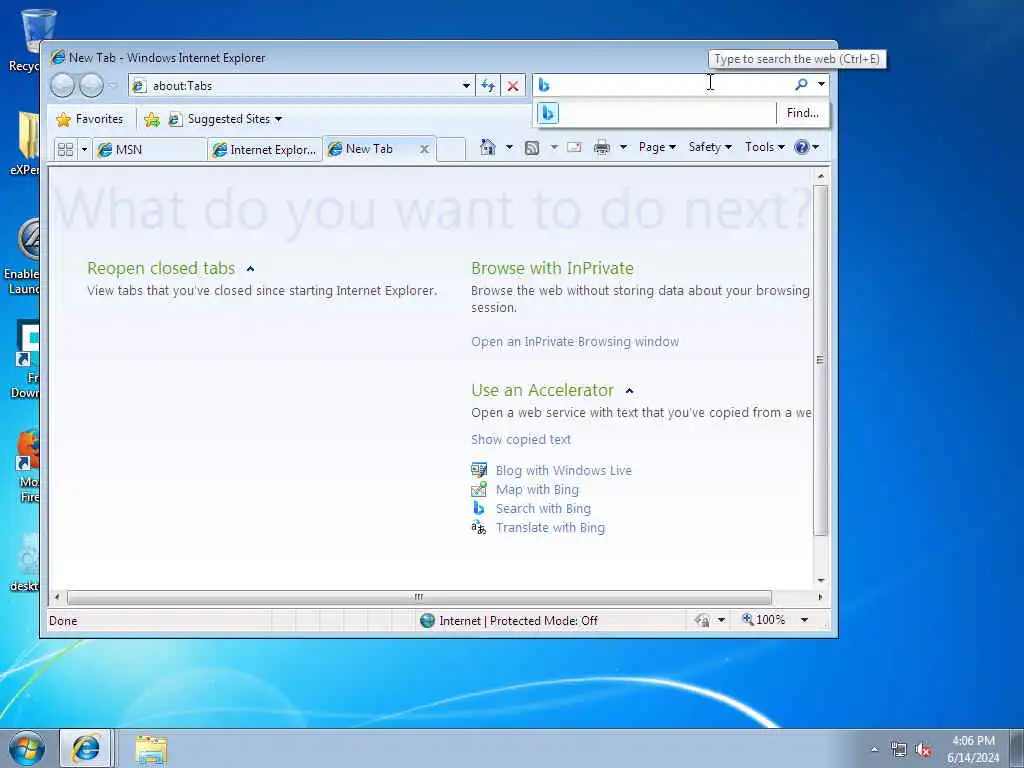Click the Forward navigation button
This screenshot has width=1024, height=768.
point(91,86)
